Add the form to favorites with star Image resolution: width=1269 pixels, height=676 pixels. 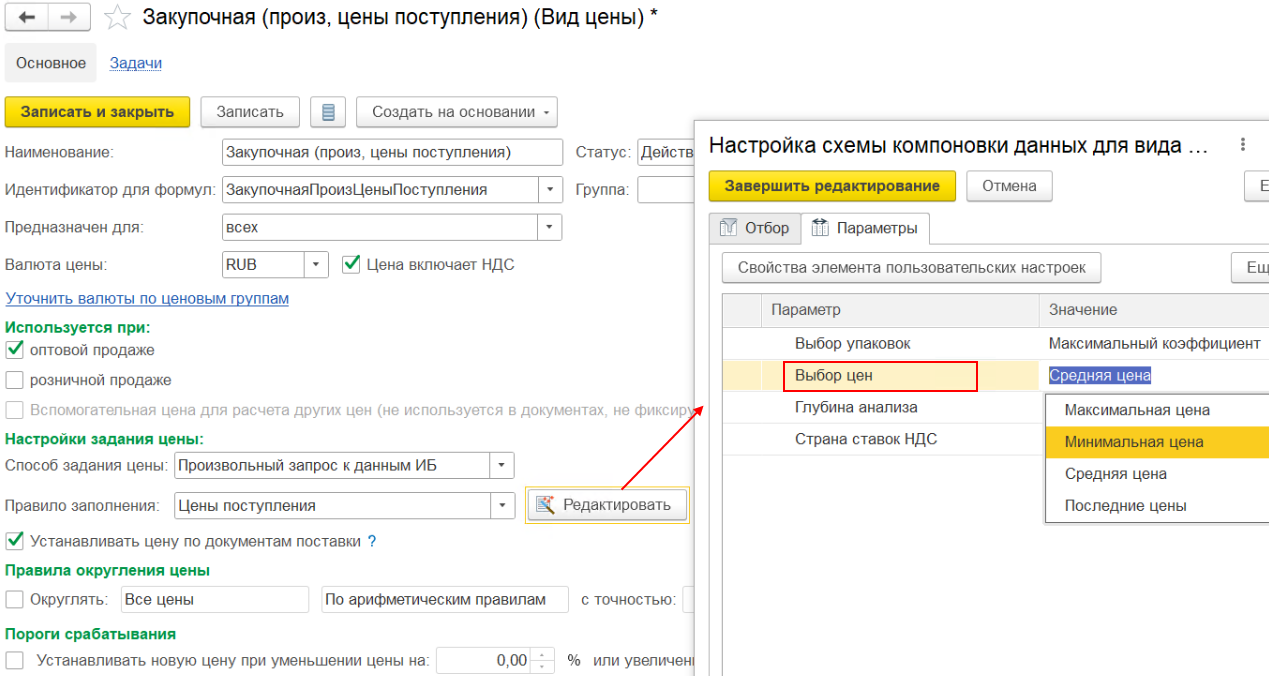(x=117, y=17)
